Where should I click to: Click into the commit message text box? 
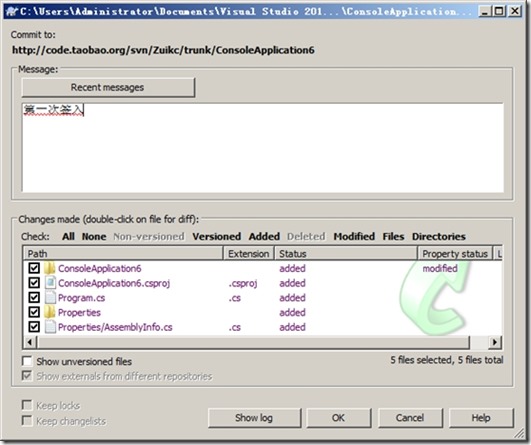point(263,147)
